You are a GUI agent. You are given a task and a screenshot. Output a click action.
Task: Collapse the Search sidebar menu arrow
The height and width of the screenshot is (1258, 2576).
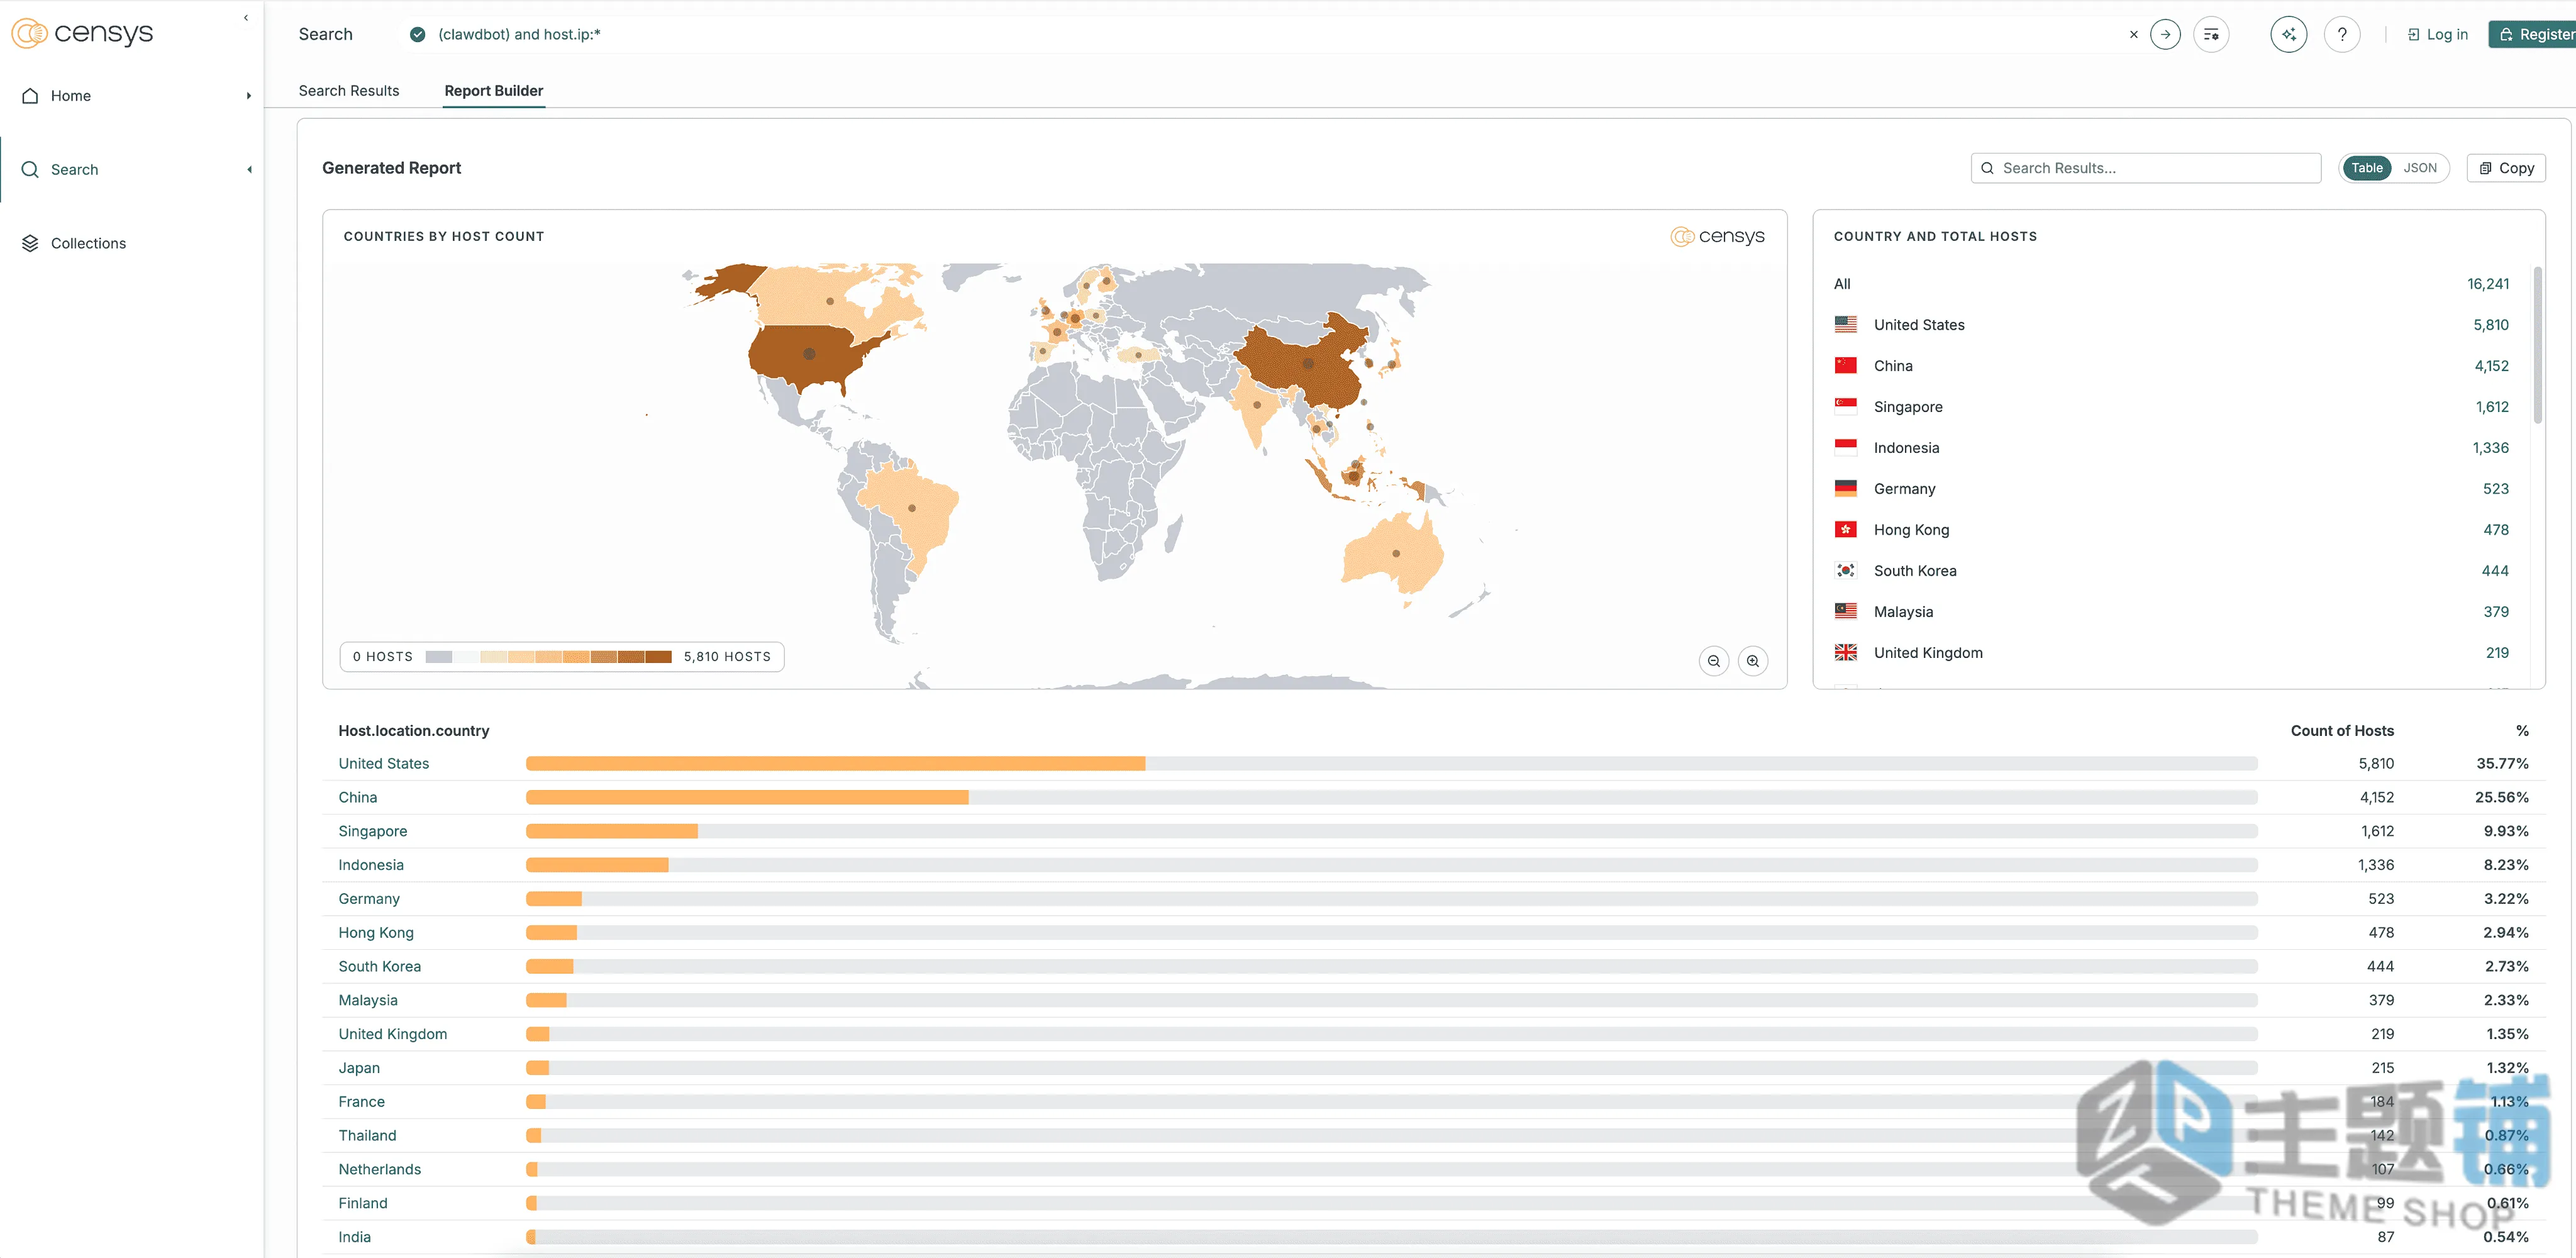coord(249,170)
